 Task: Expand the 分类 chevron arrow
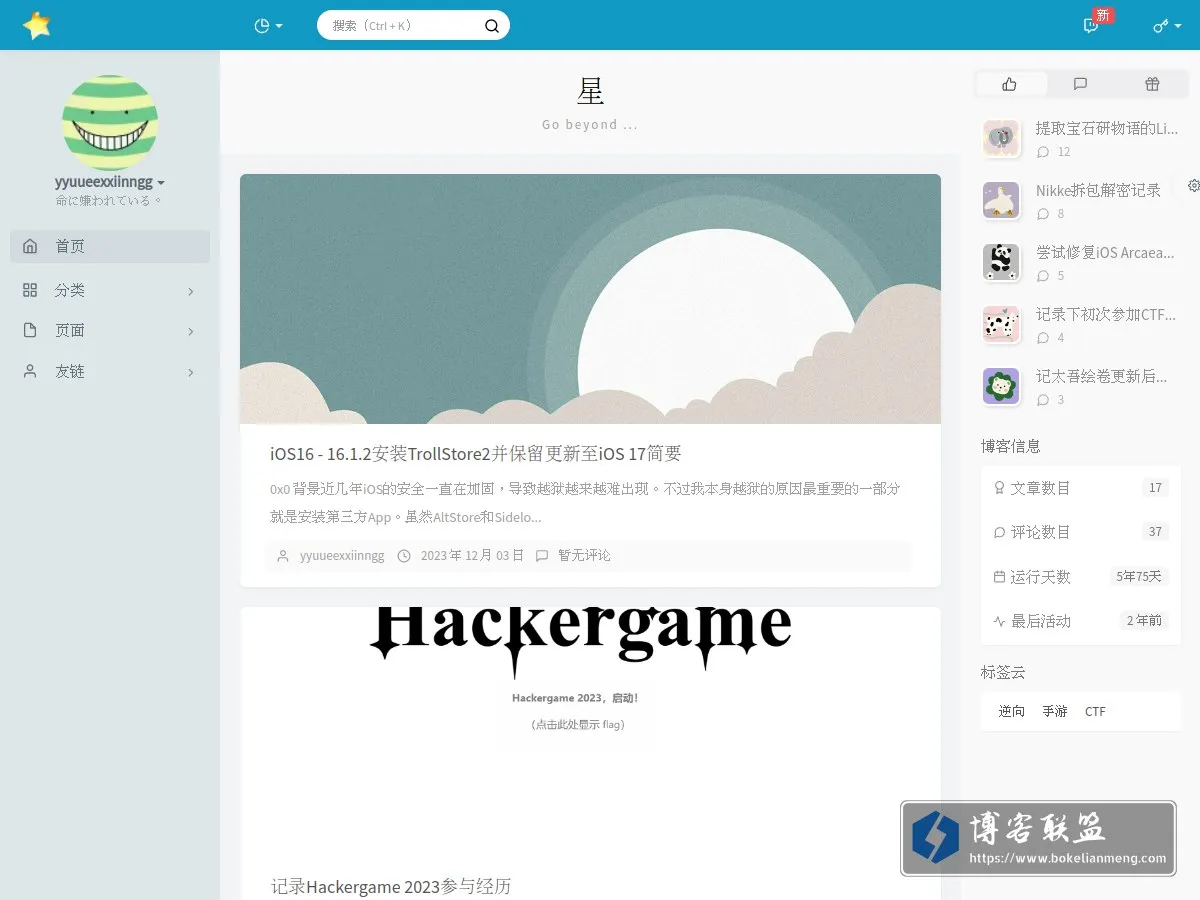point(191,291)
